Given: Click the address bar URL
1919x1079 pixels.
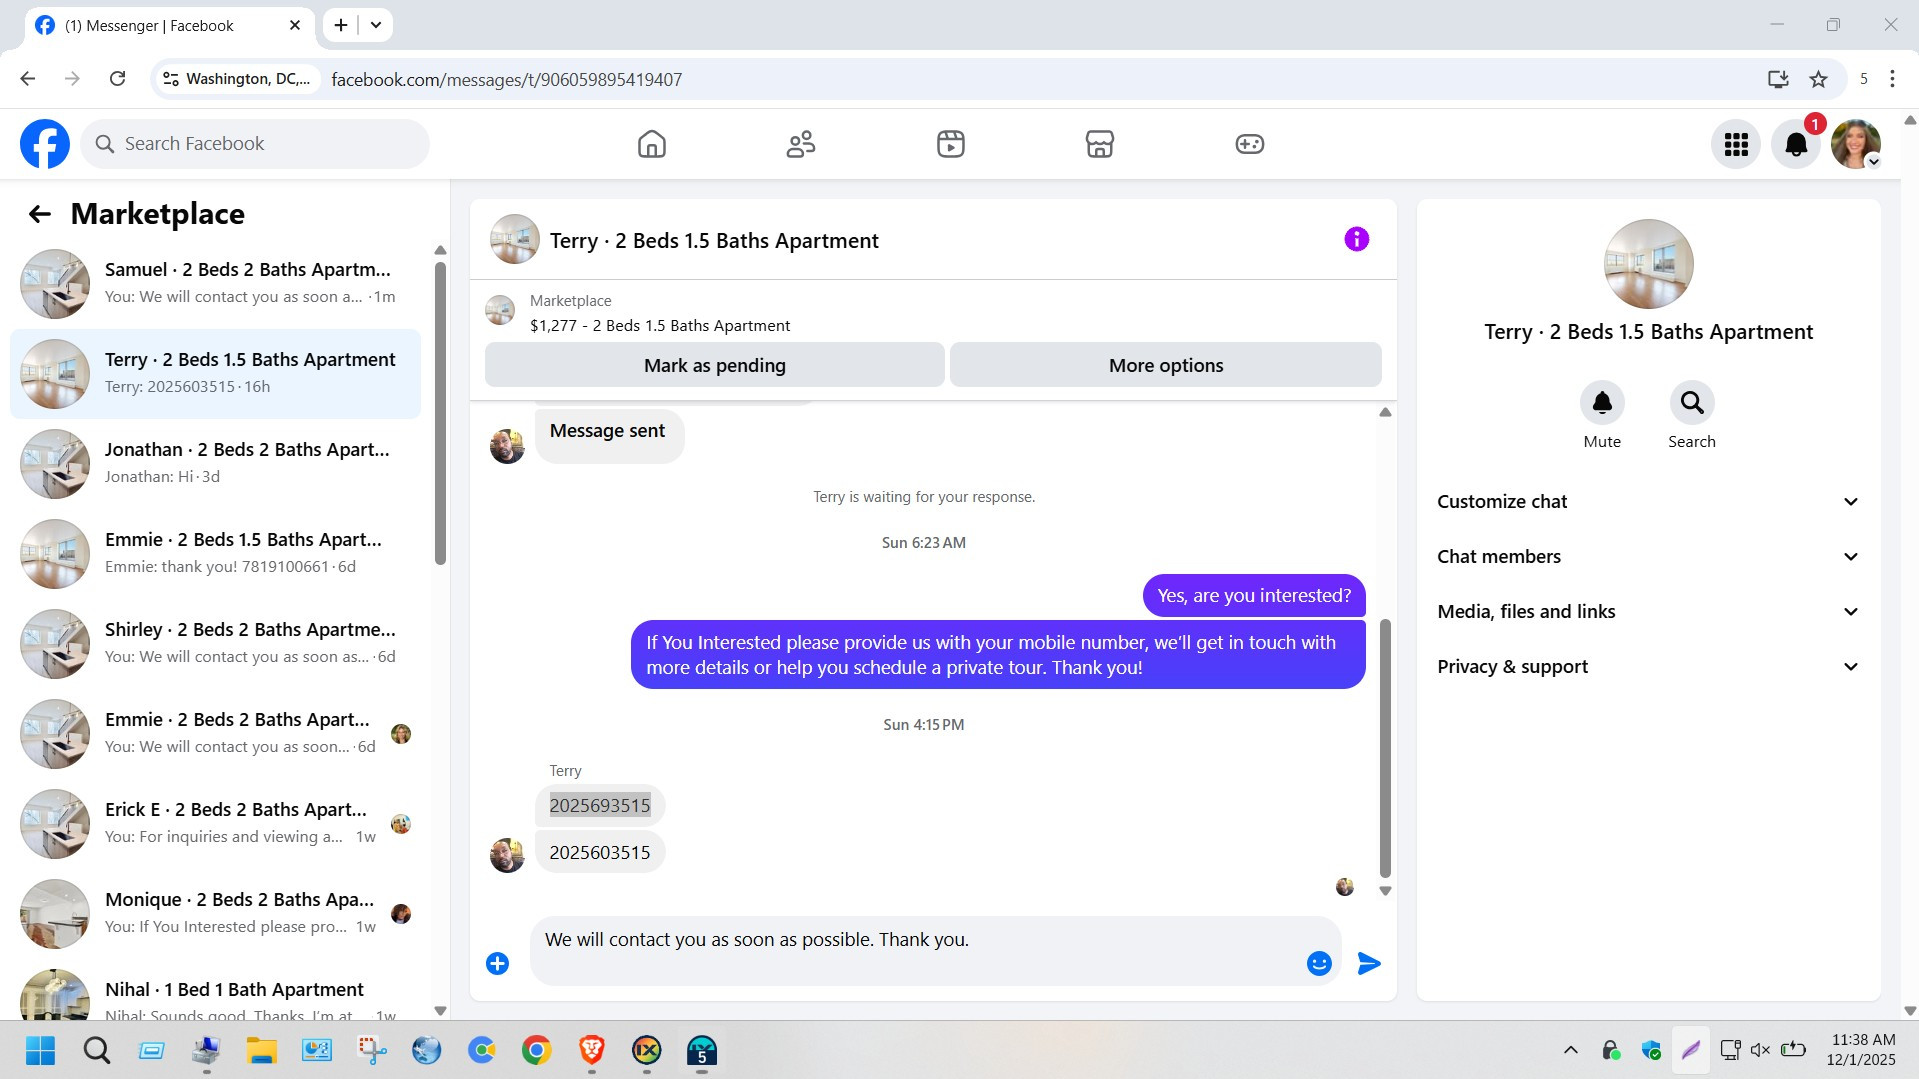Looking at the screenshot, I should pos(507,79).
